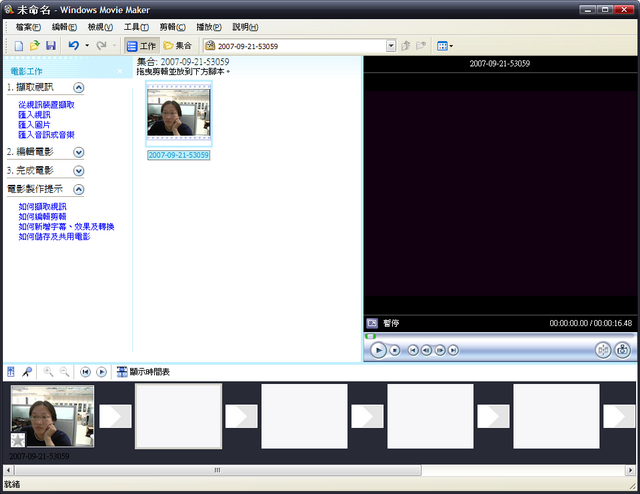Toggle the 集合 collections pane button
This screenshot has width=640, height=494.
point(178,46)
